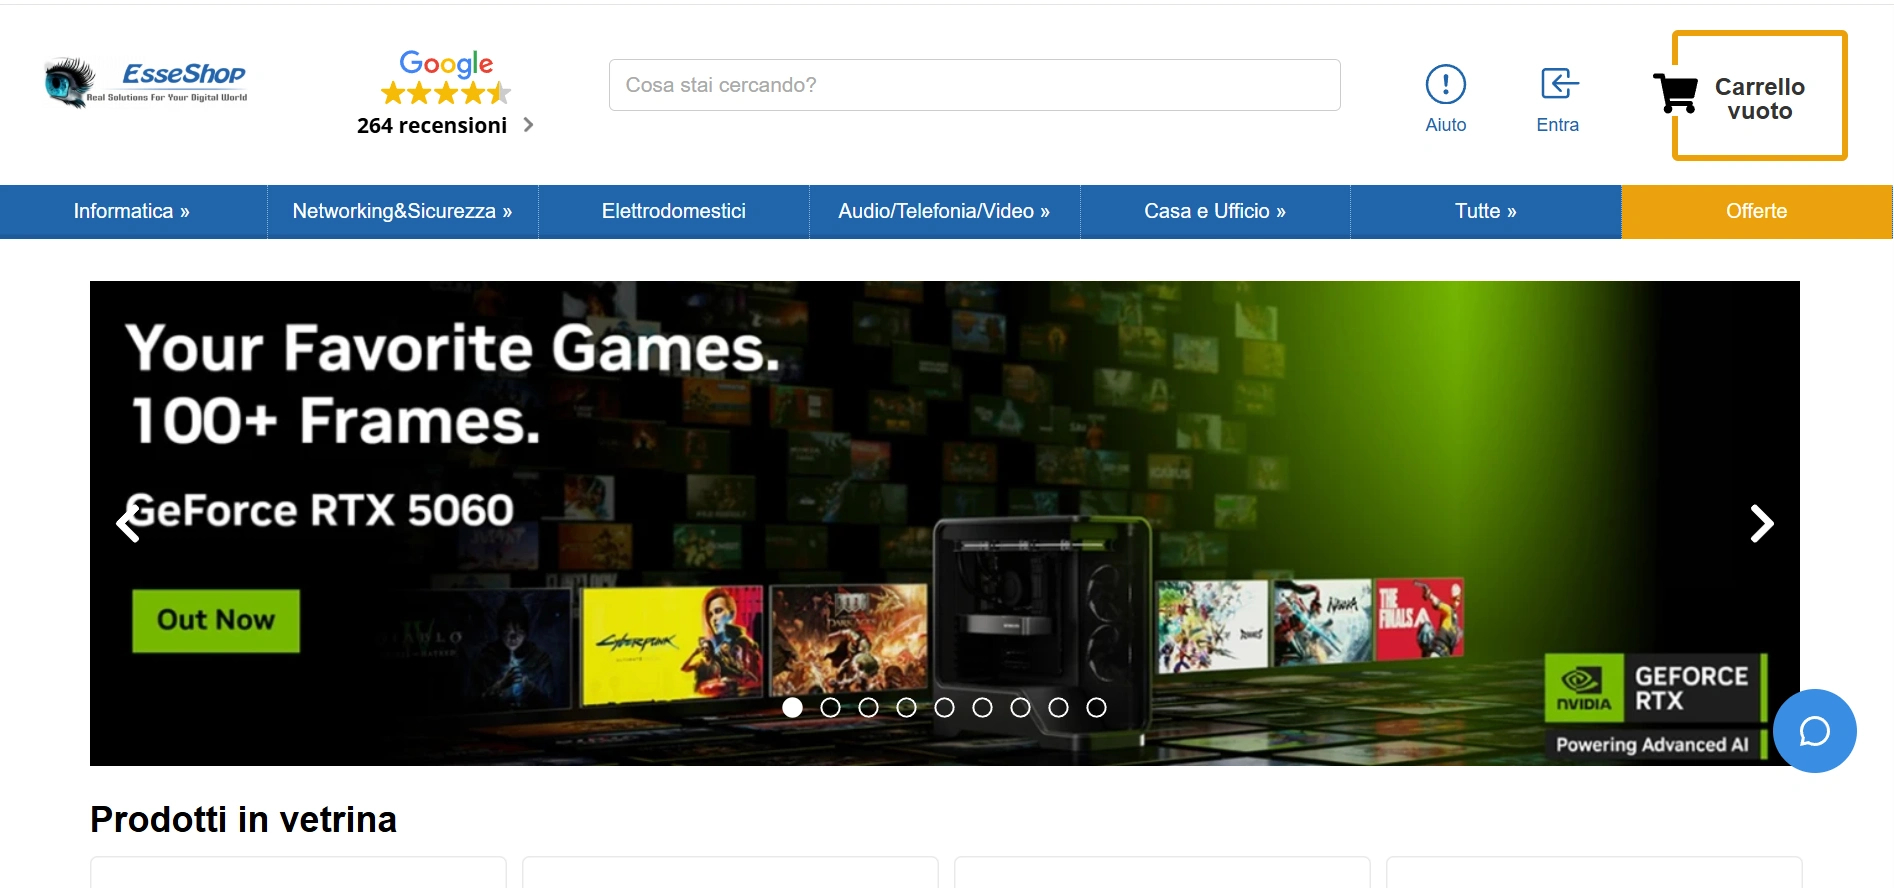Open the shopping cart icon

(1676, 94)
